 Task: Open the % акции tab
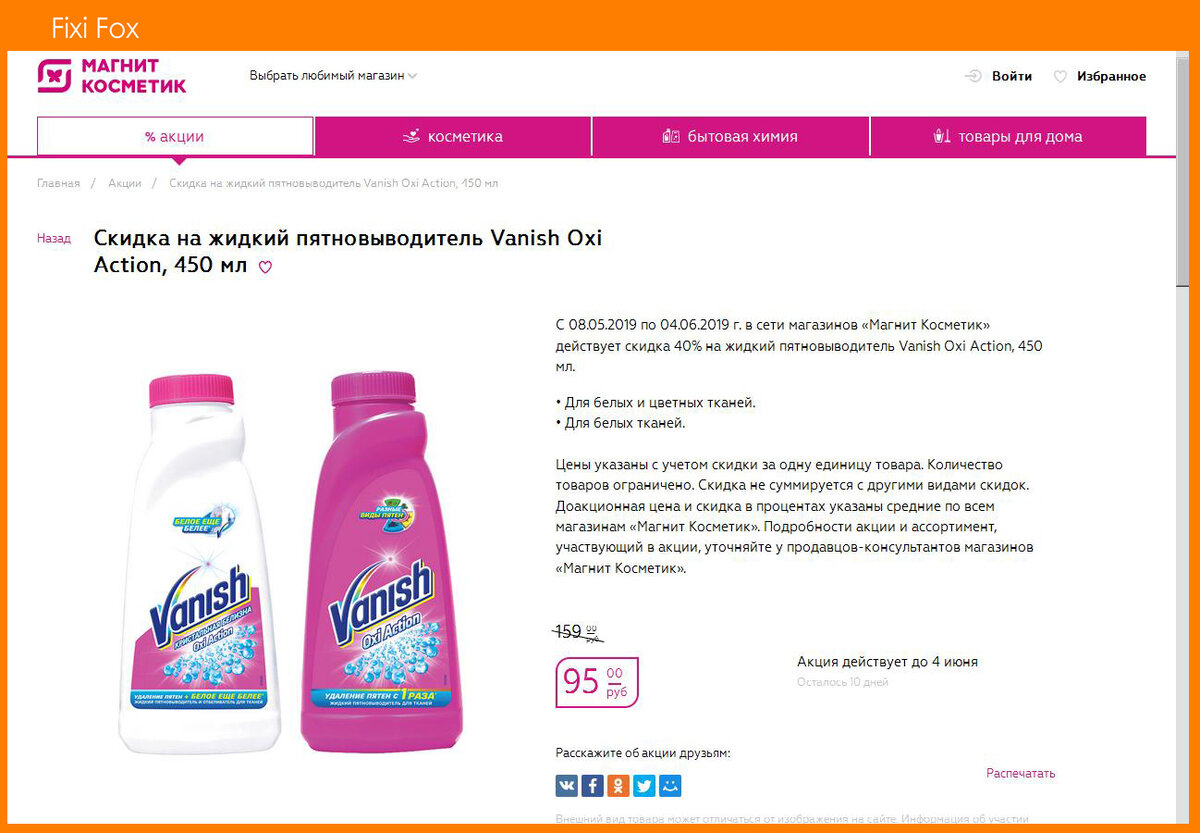pos(175,136)
